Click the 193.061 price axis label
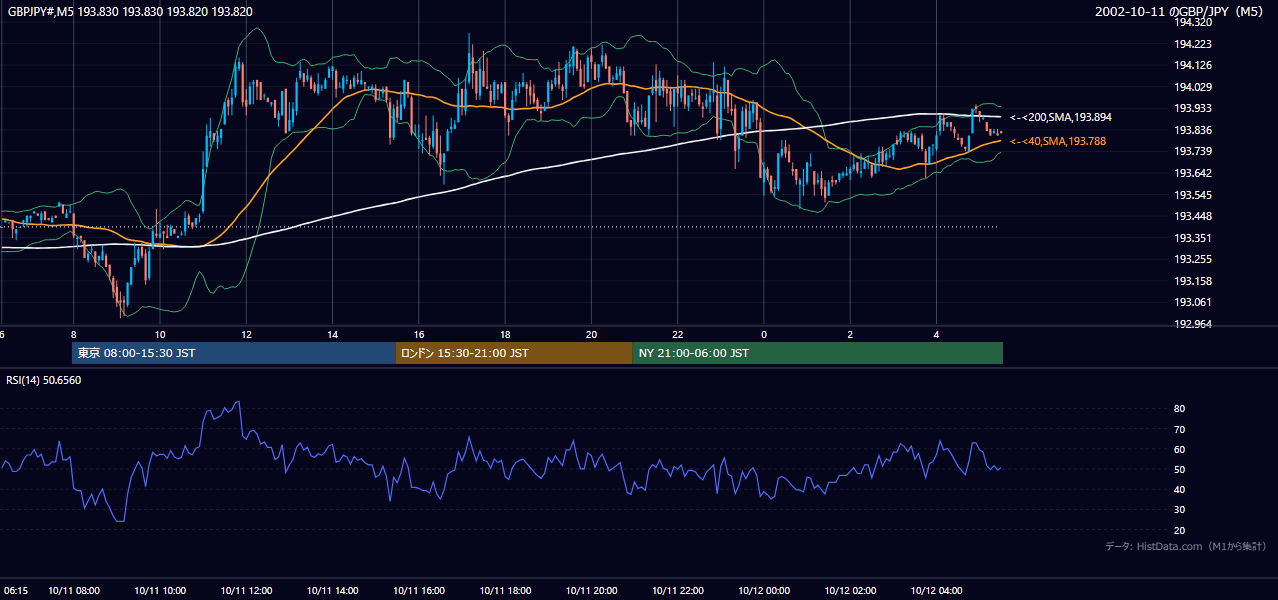The height and width of the screenshot is (600, 1278). 1193,302
